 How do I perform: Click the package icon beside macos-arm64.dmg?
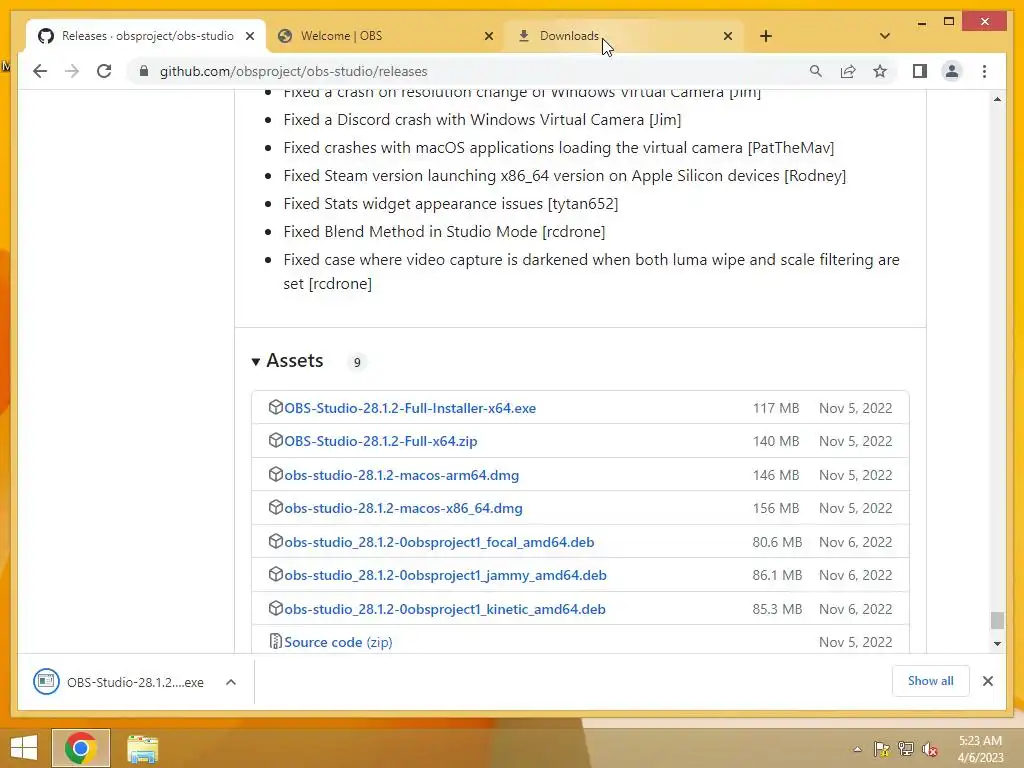click(x=276, y=474)
